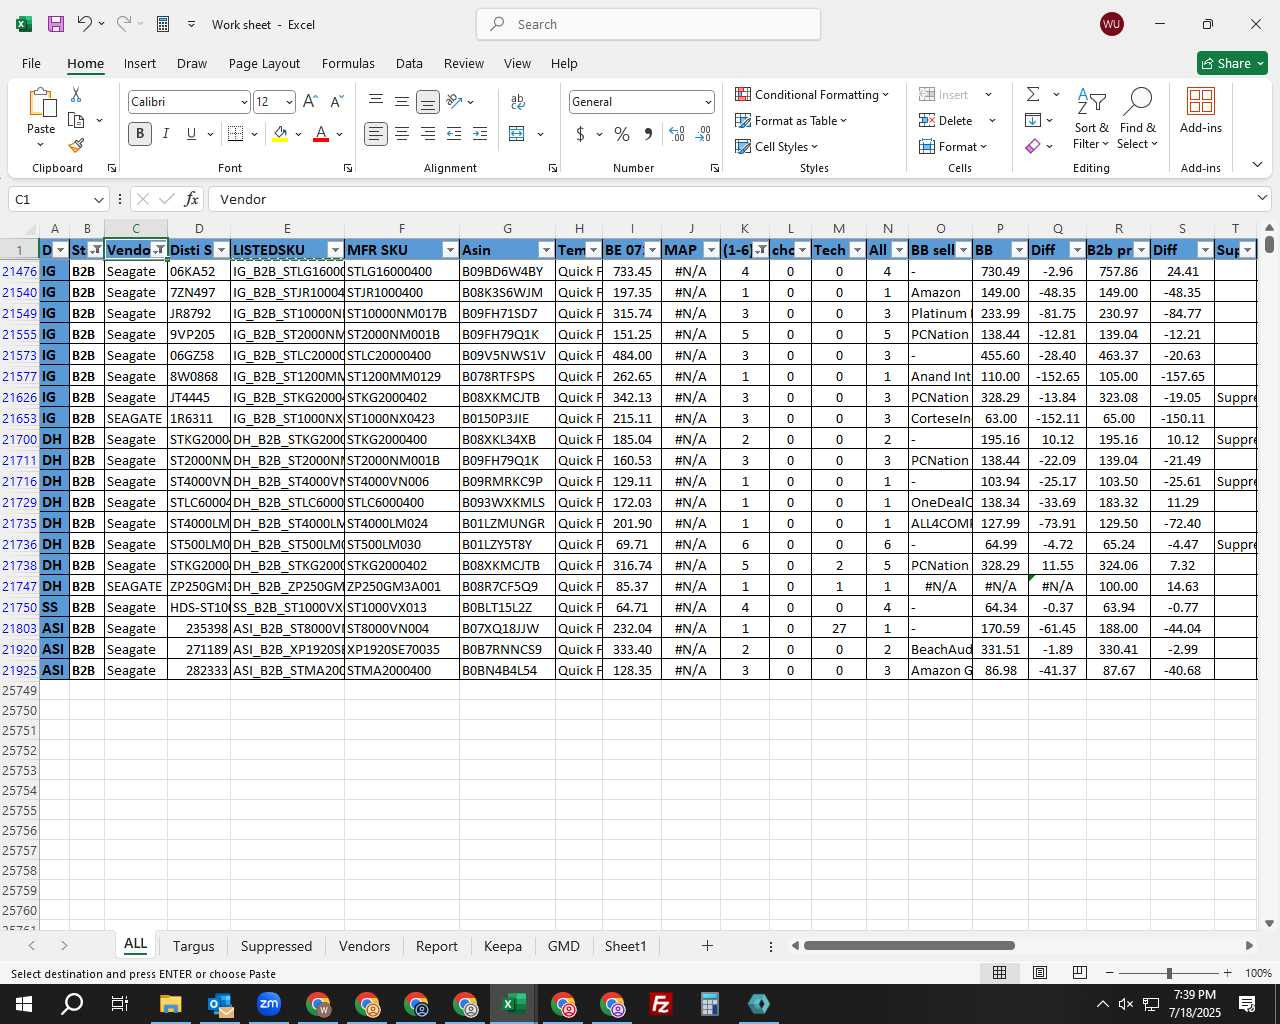Click the Decrease Decimal icon

[x=703, y=134]
